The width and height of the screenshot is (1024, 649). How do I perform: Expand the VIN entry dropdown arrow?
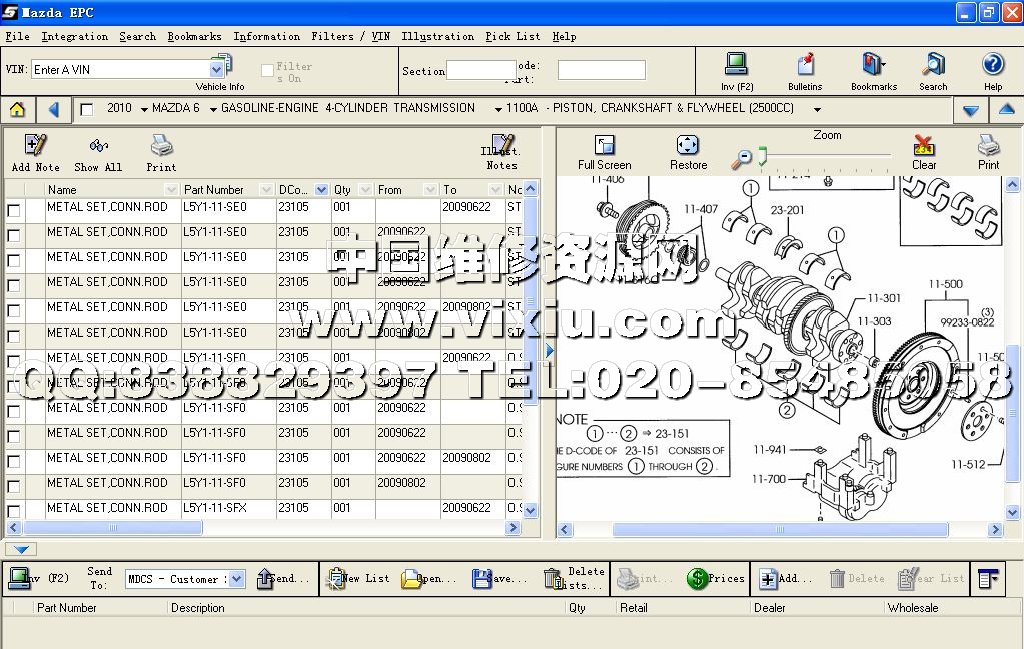pyautogui.click(x=217, y=69)
